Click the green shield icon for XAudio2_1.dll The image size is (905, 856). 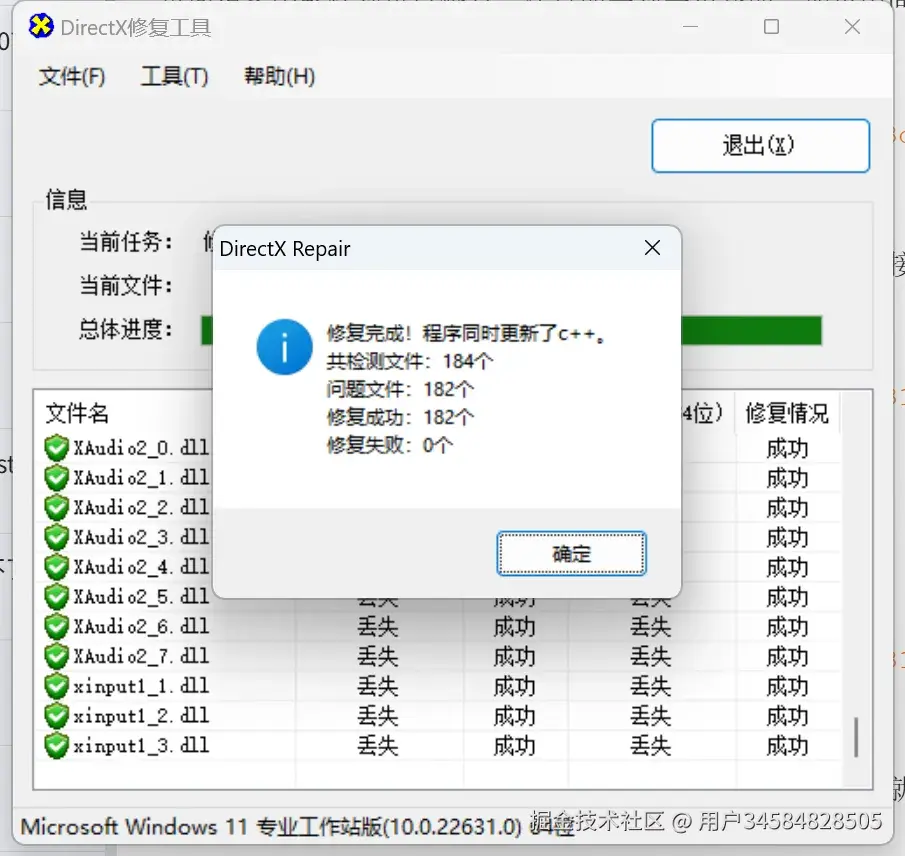point(57,478)
